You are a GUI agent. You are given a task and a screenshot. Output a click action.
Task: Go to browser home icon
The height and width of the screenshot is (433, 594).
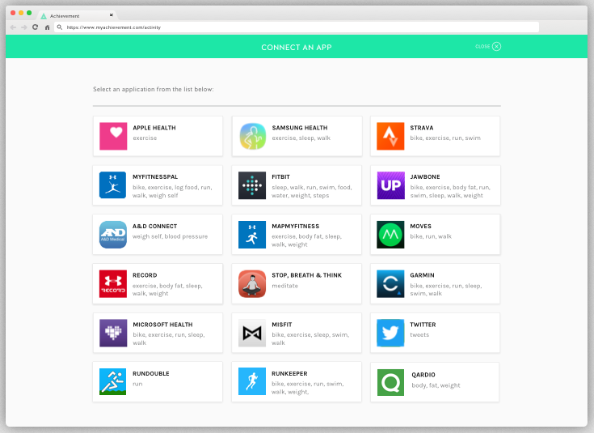47,27
